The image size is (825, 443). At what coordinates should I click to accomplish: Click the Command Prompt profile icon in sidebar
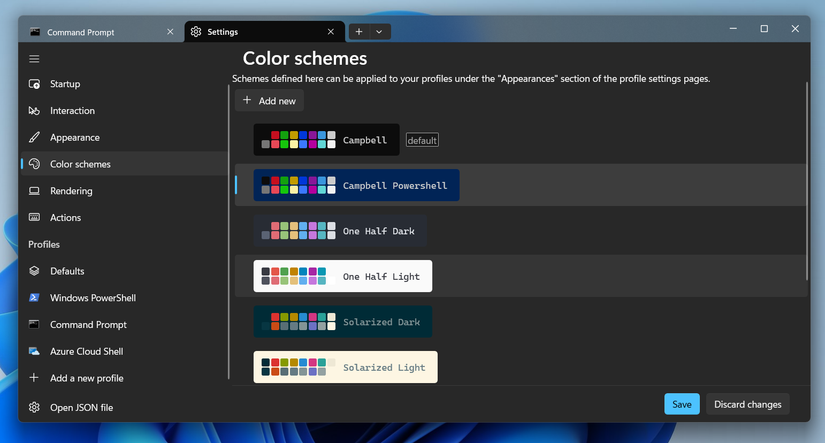[34, 325]
